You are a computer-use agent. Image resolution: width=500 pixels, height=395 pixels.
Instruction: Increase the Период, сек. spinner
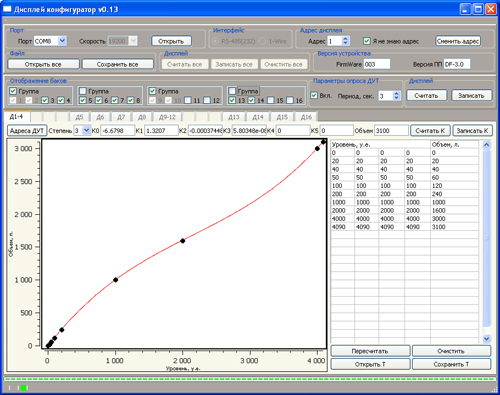point(396,93)
